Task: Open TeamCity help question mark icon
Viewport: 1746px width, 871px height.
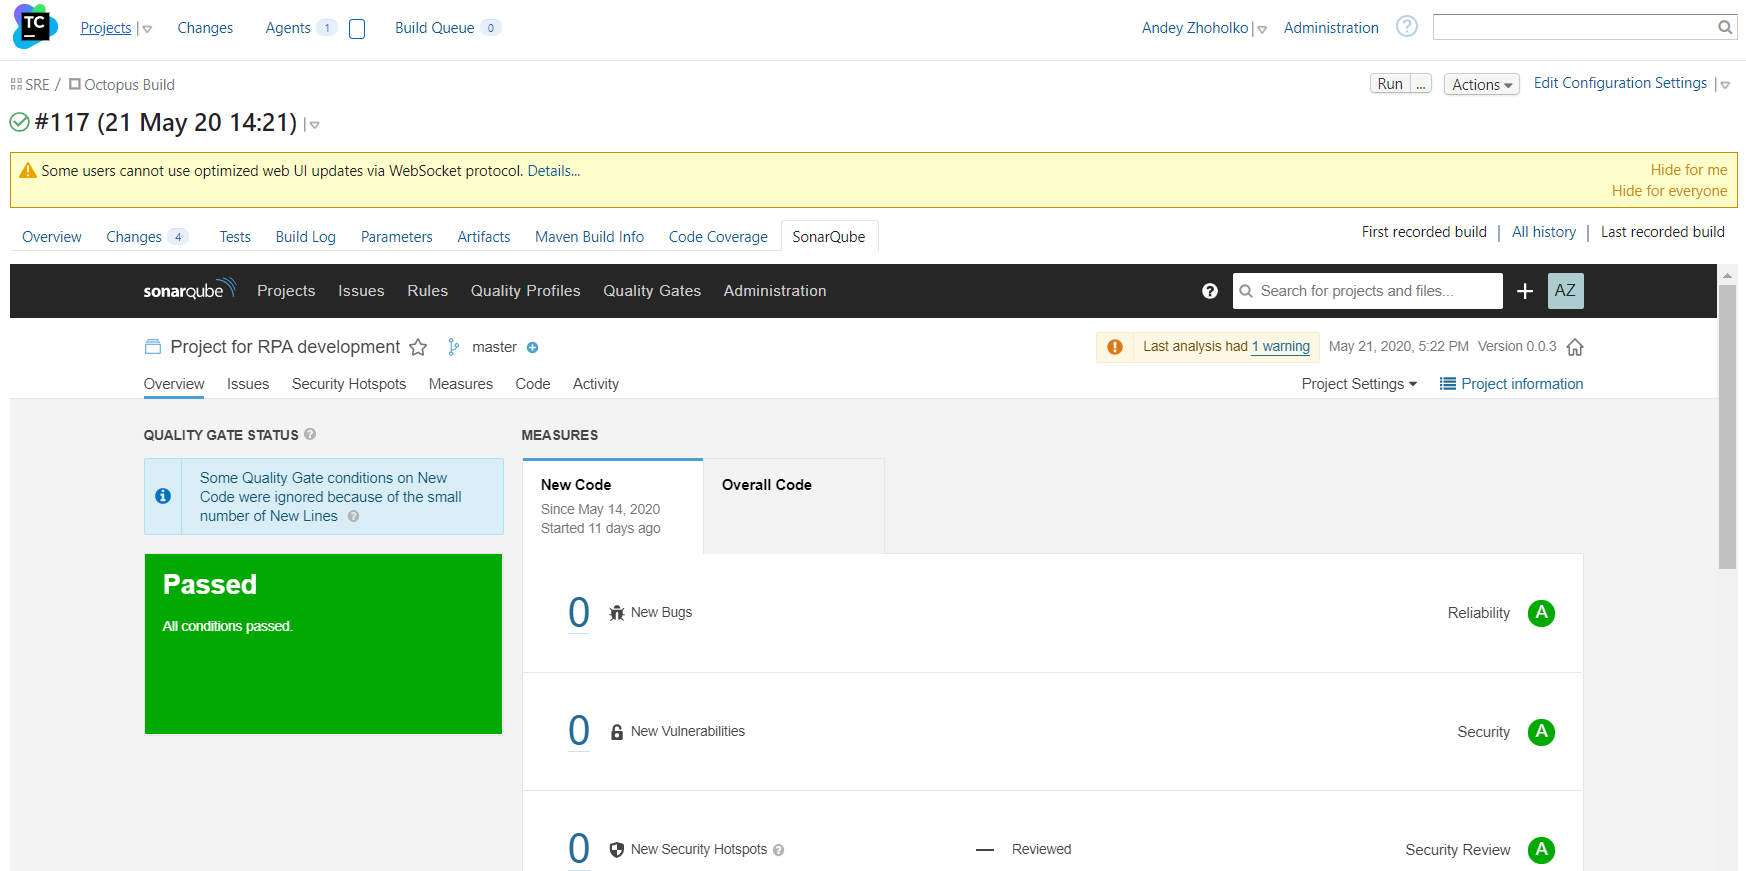Action: (1407, 26)
